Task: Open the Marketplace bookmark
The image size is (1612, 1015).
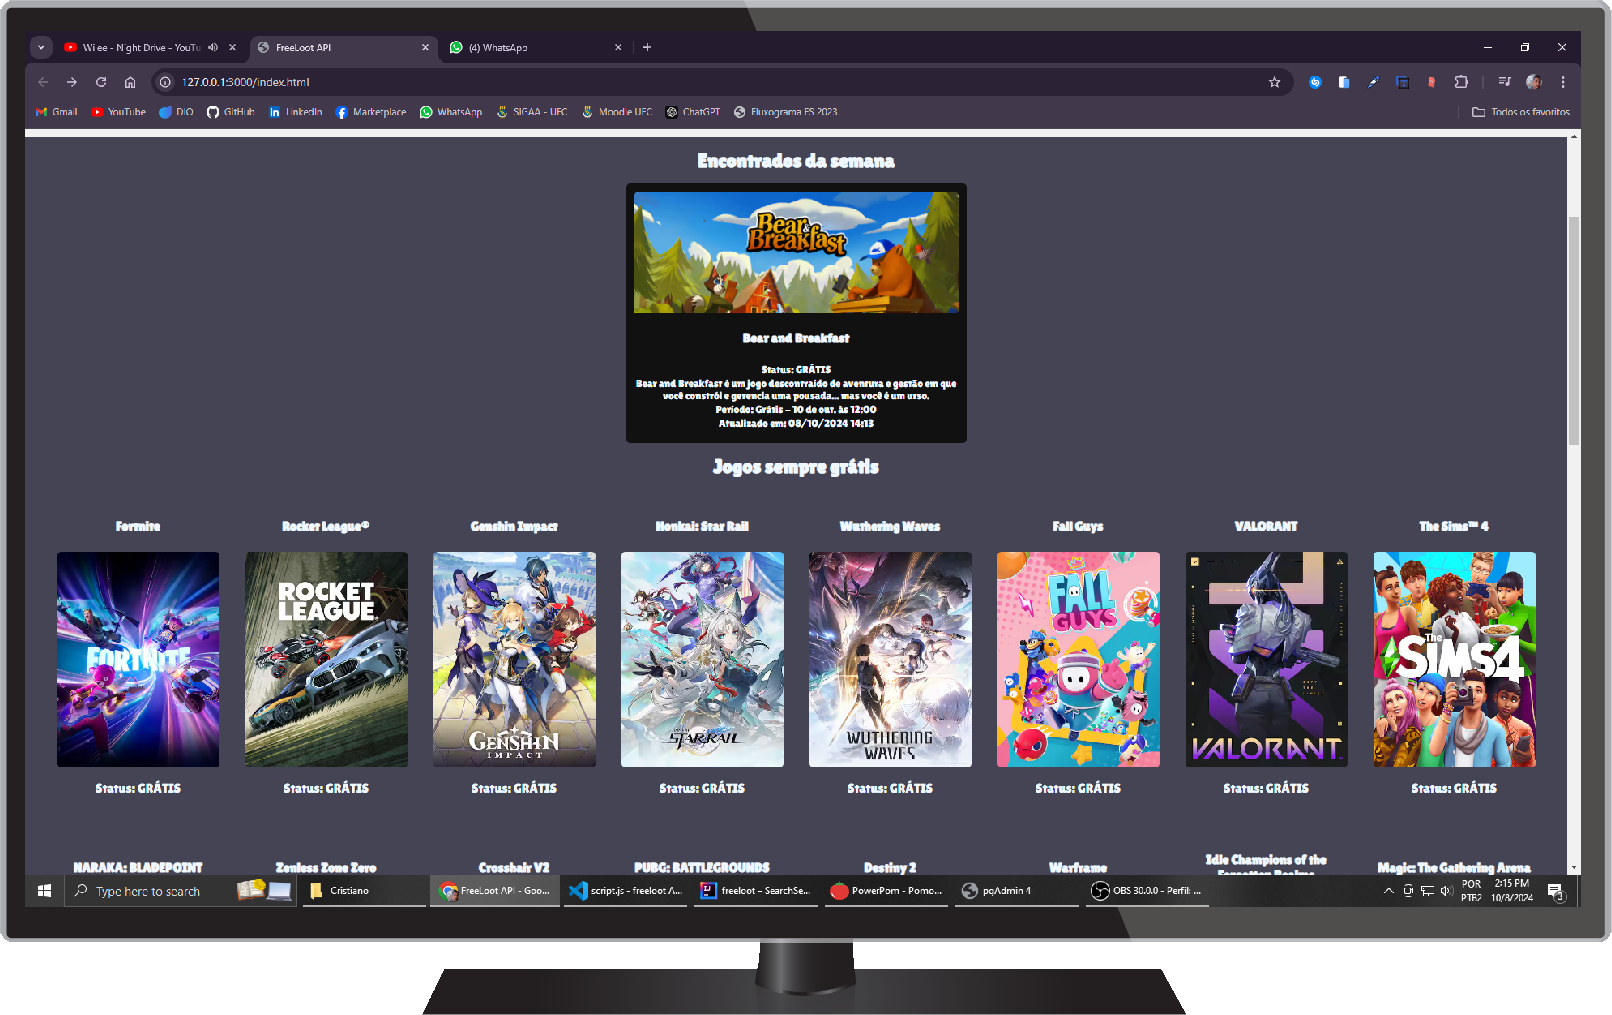Action: point(371,112)
